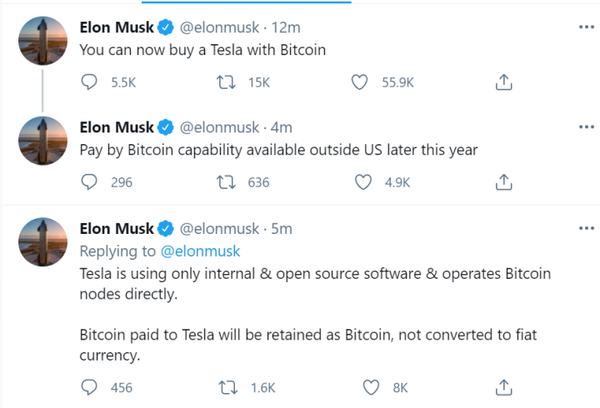Retweet the tweet with 1.6K retweets
The width and height of the screenshot is (600, 408).
point(228,388)
